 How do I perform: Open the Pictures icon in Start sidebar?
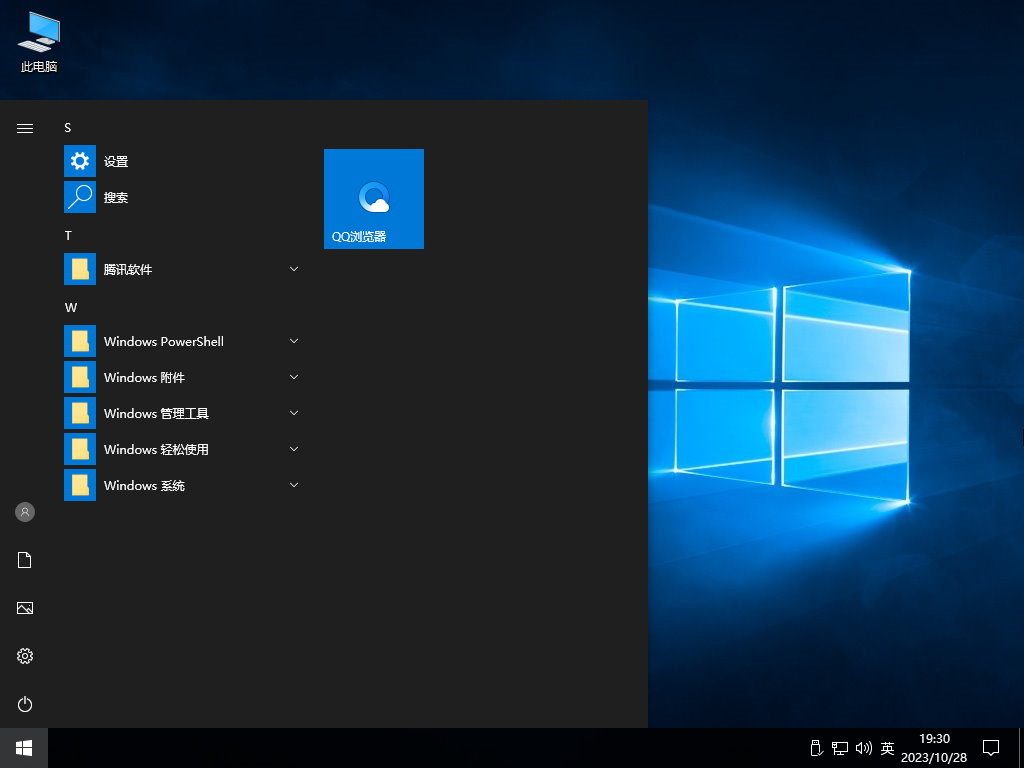click(24, 608)
